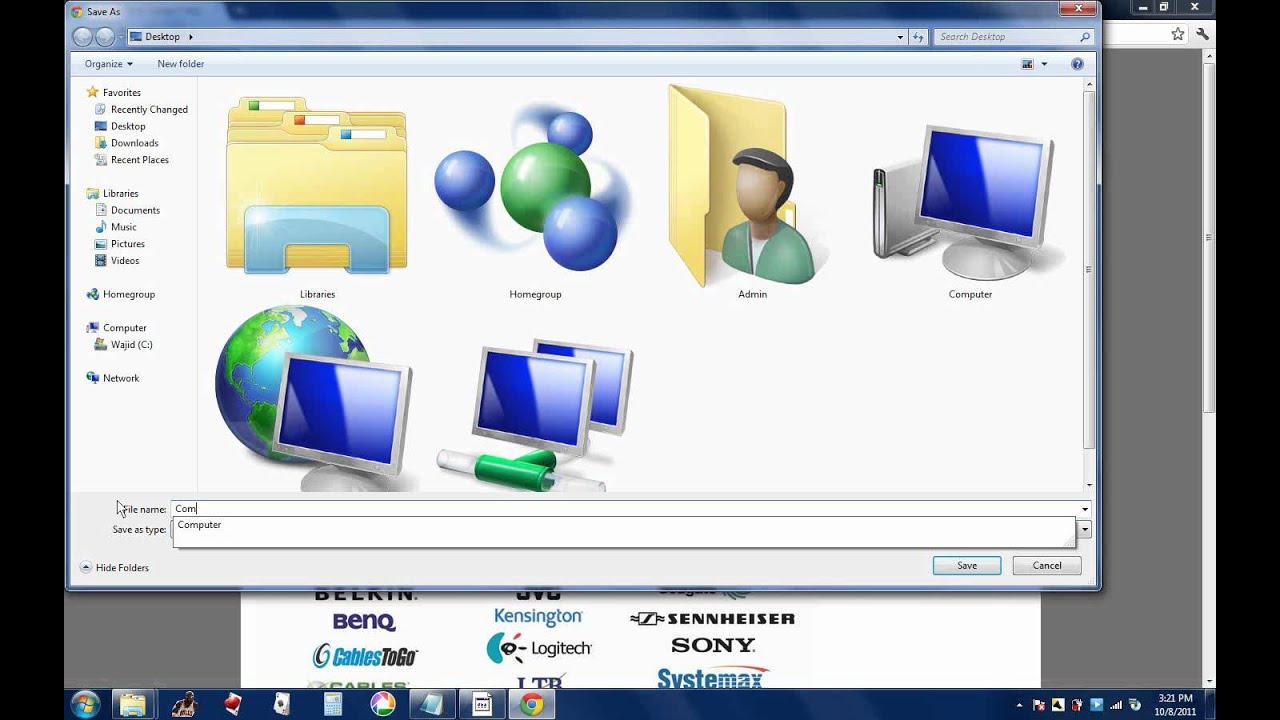Open the recent pages dropdown beside Forward

point(122,37)
